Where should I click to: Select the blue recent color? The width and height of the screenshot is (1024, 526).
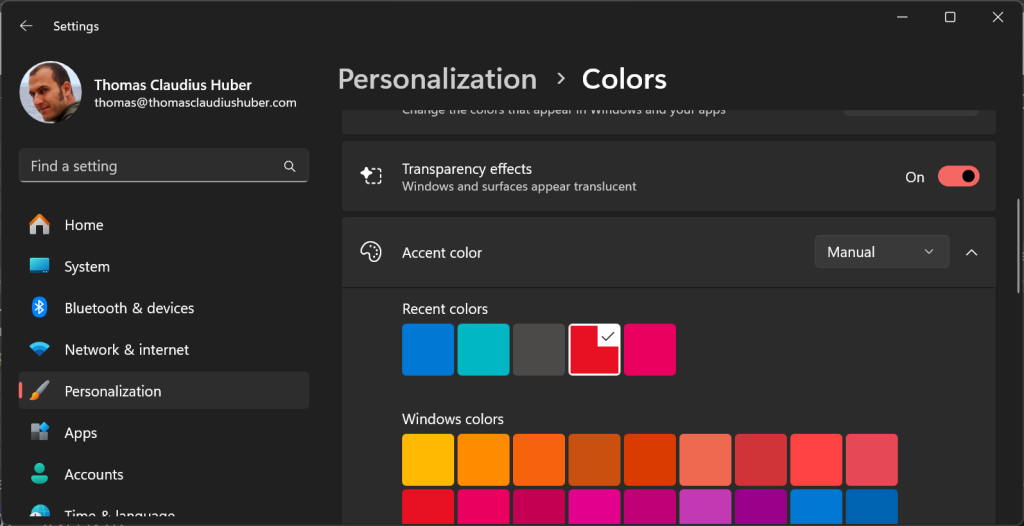coord(428,350)
